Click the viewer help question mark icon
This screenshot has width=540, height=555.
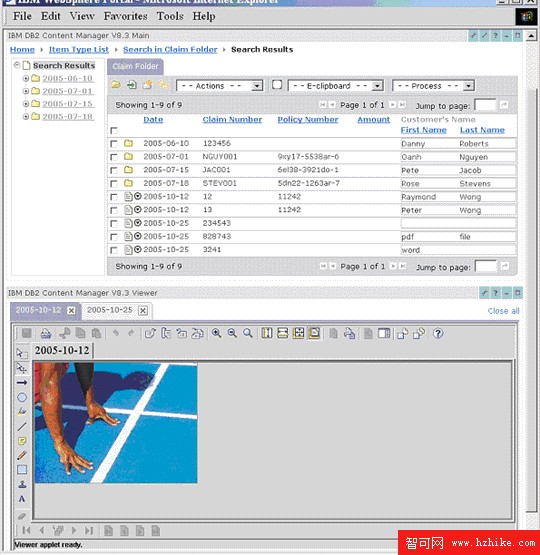click(x=438, y=333)
